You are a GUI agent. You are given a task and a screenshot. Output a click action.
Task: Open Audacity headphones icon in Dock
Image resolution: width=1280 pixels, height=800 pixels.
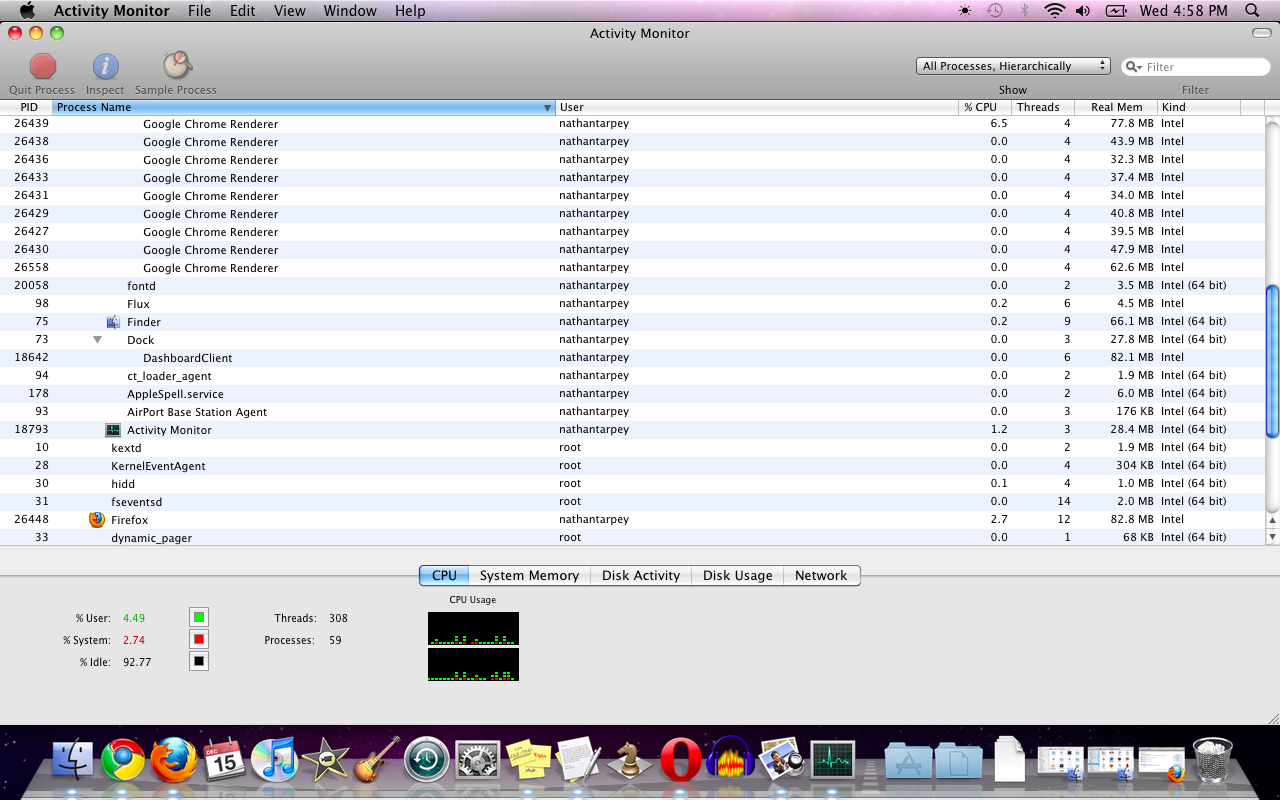pos(731,759)
